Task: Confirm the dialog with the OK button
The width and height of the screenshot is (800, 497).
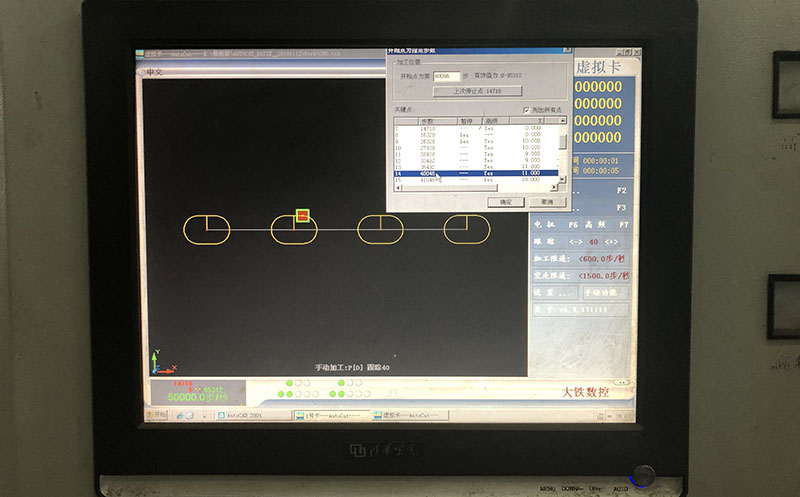Action: [x=506, y=201]
